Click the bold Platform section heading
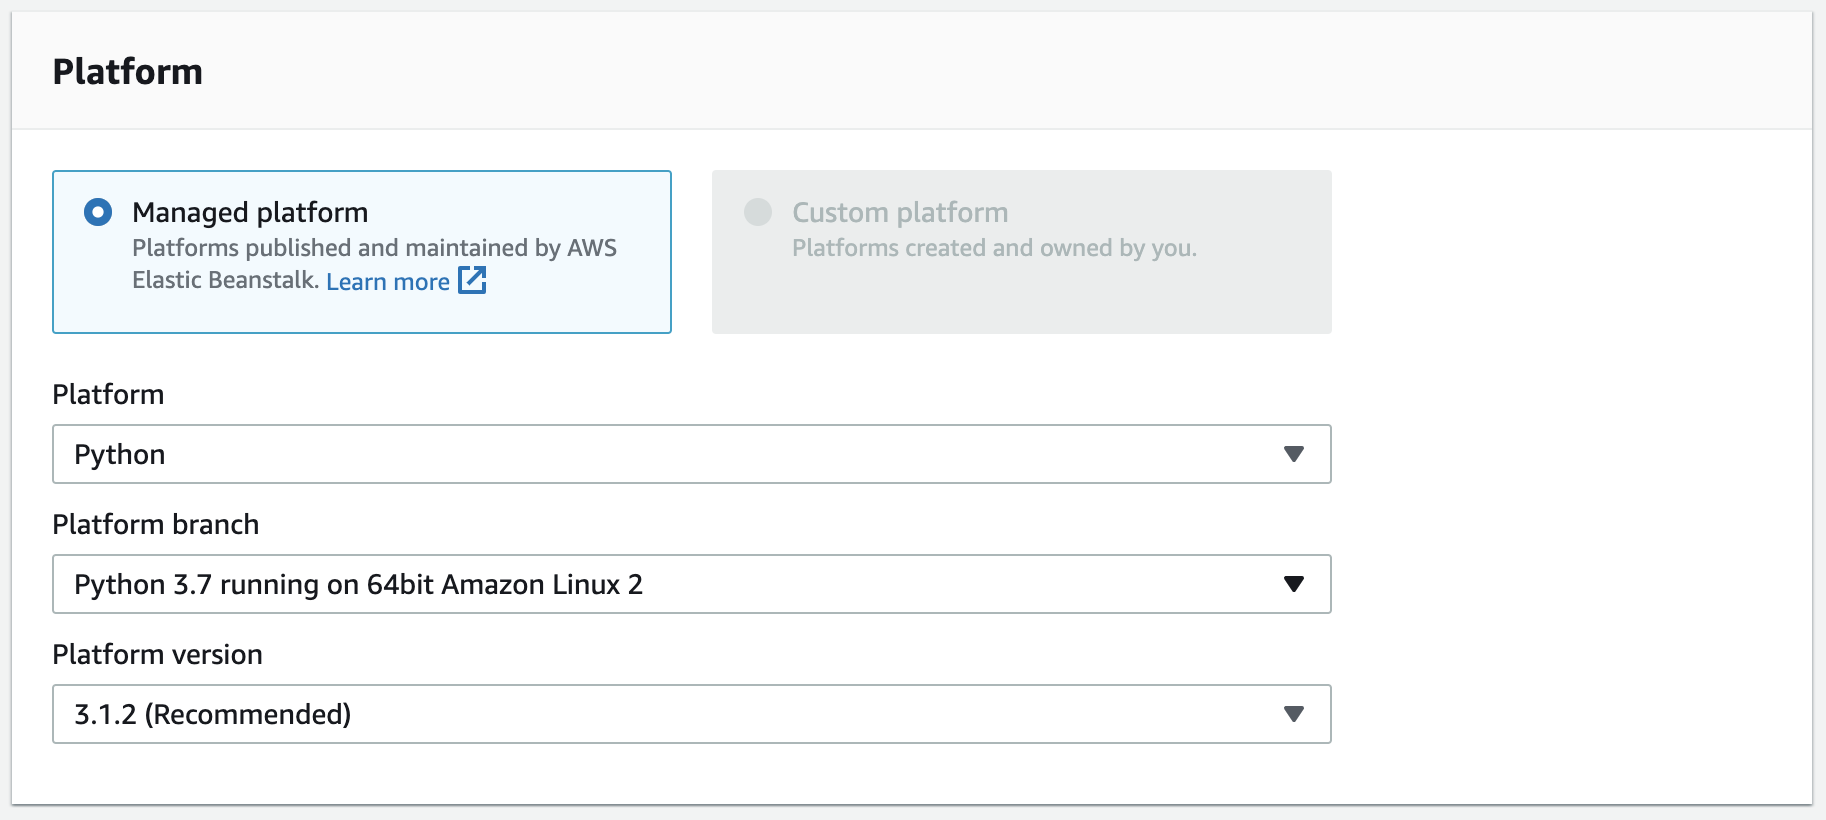Image resolution: width=1826 pixels, height=820 pixels. 127,72
